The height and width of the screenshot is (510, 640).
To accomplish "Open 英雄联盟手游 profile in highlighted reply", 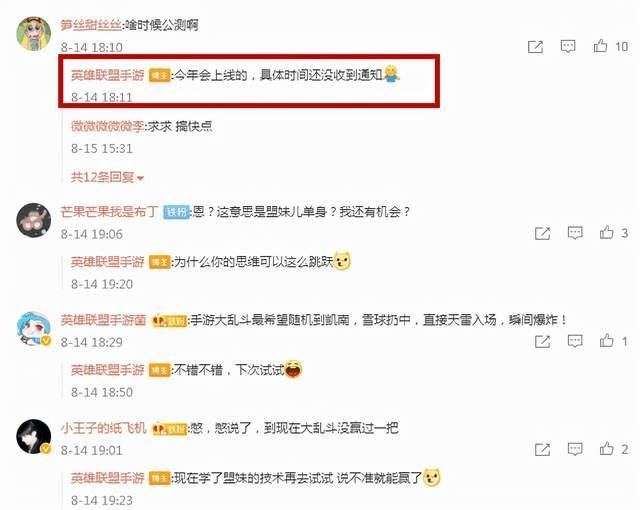I will pos(108,75).
